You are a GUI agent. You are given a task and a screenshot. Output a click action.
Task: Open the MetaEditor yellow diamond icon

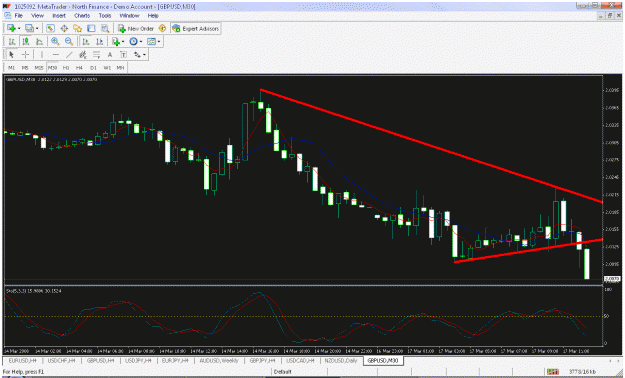tap(162, 28)
